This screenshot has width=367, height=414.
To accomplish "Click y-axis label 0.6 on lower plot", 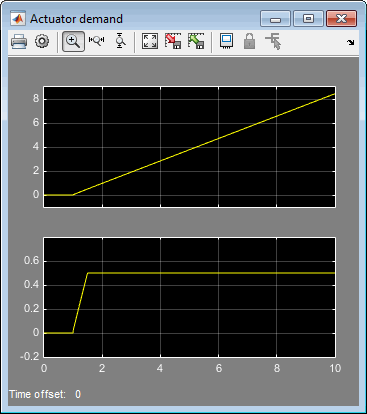I will (31, 261).
